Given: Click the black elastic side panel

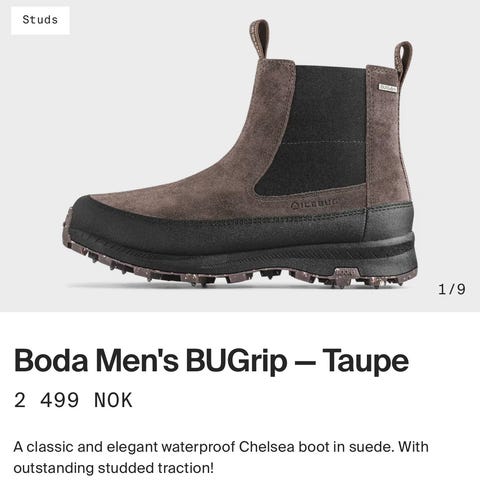Looking at the screenshot, I should (313, 130).
